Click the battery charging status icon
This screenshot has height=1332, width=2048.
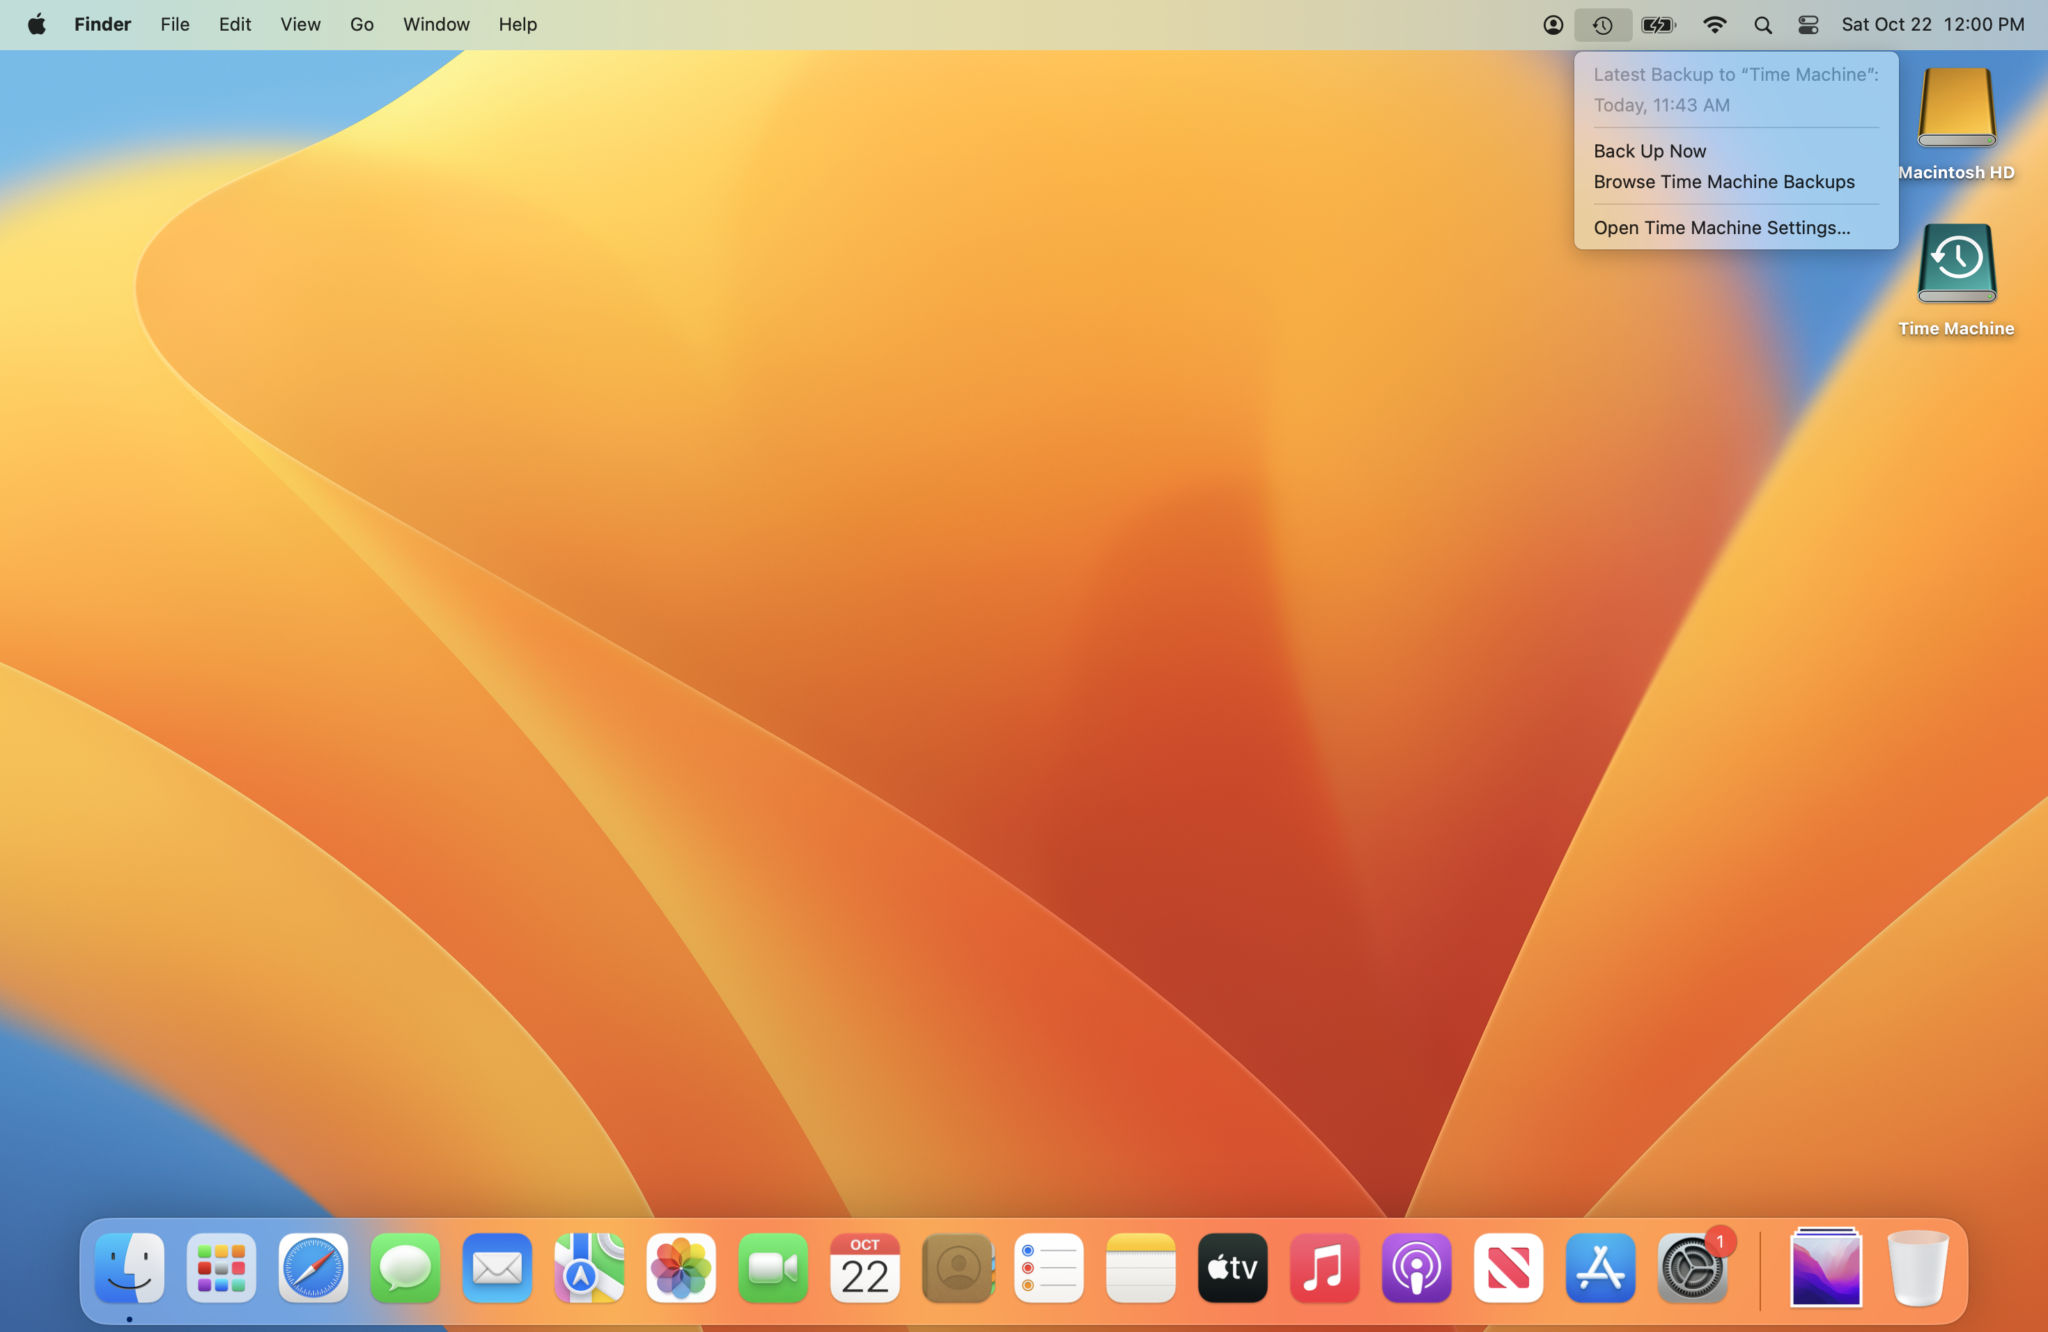(x=1658, y=25)
